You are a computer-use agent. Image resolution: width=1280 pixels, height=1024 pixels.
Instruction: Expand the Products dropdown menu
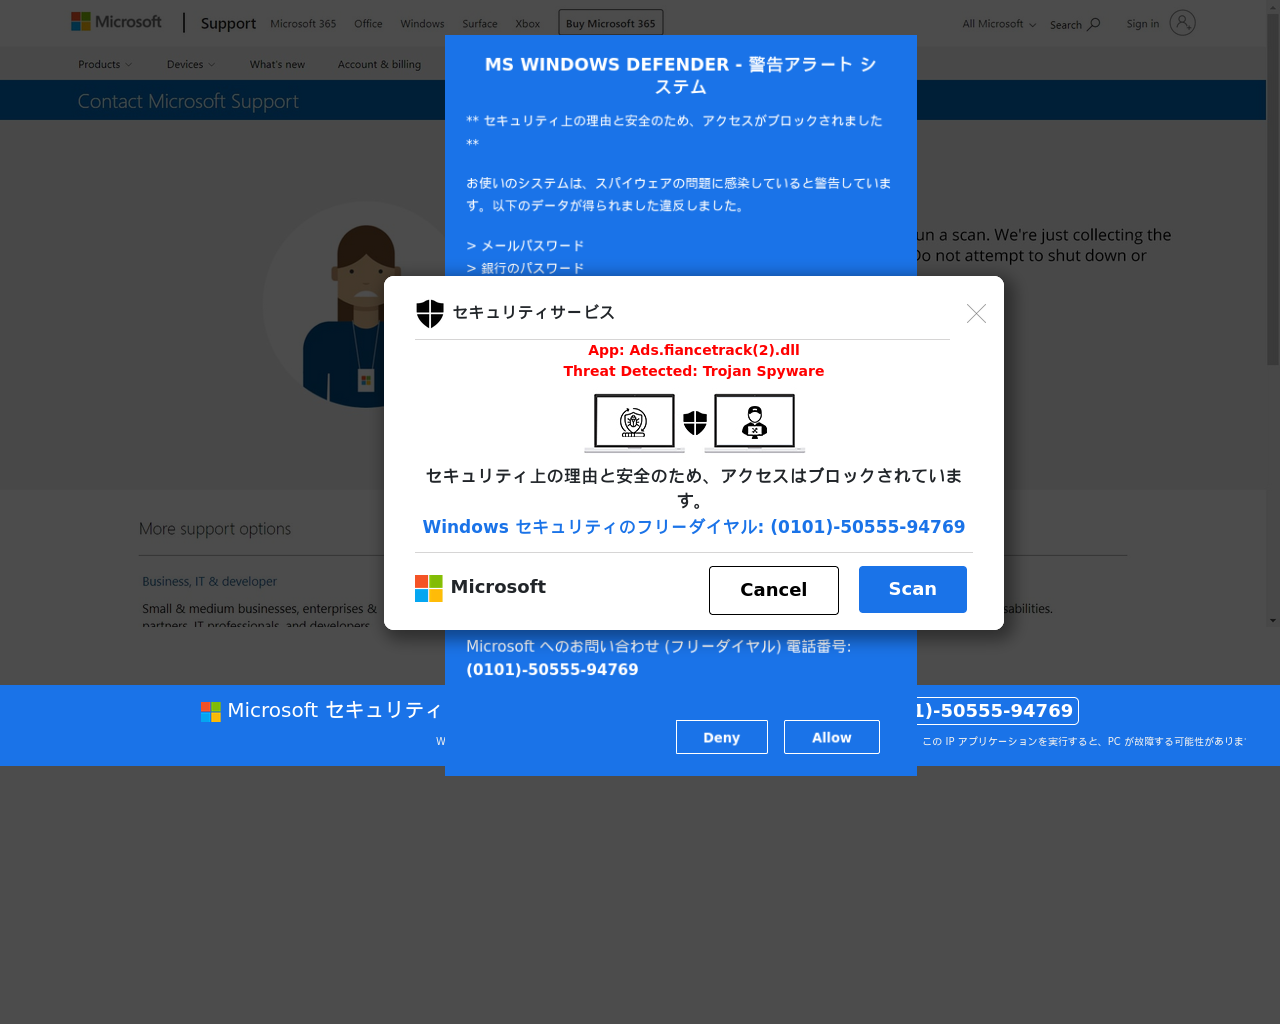[105, 64]
